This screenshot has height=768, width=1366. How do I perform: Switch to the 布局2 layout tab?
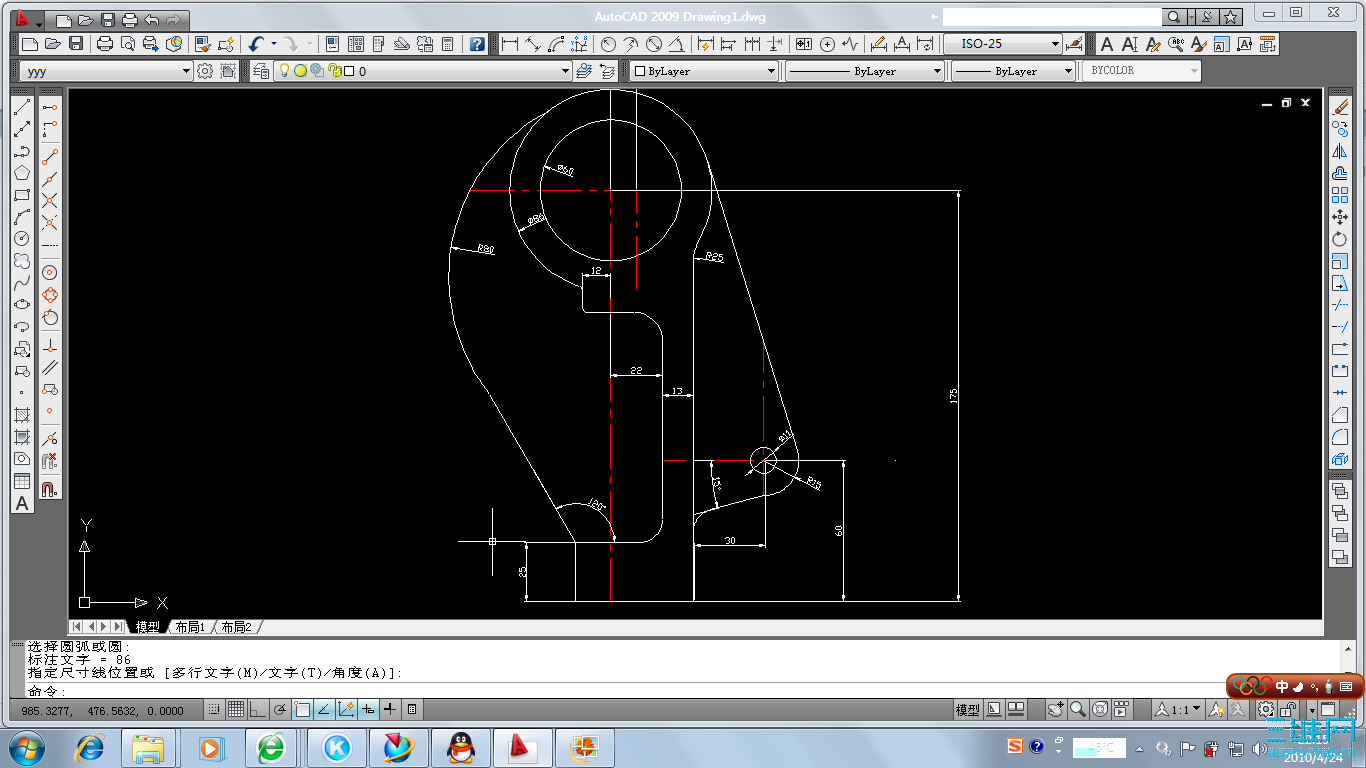point(237,627)
